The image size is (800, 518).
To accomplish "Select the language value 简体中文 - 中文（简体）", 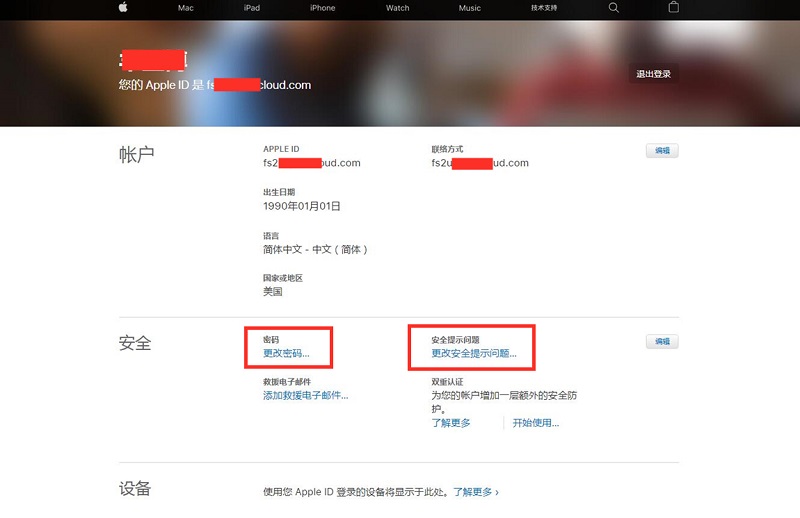I will [315, 250].
